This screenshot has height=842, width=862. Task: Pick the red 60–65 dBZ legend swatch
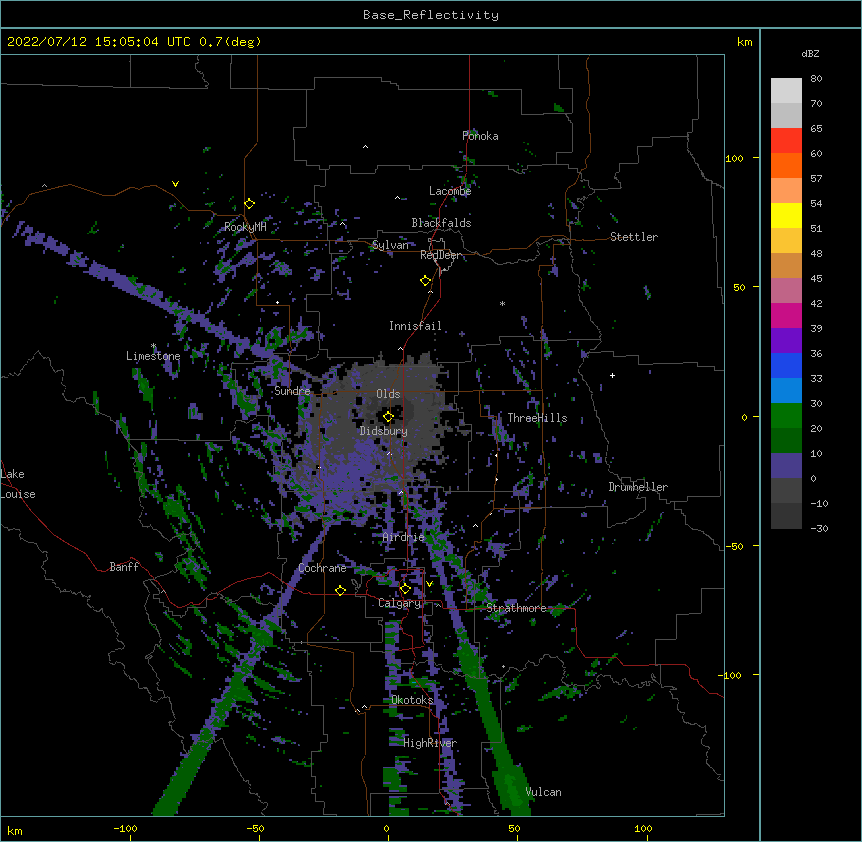click(786, 141)
